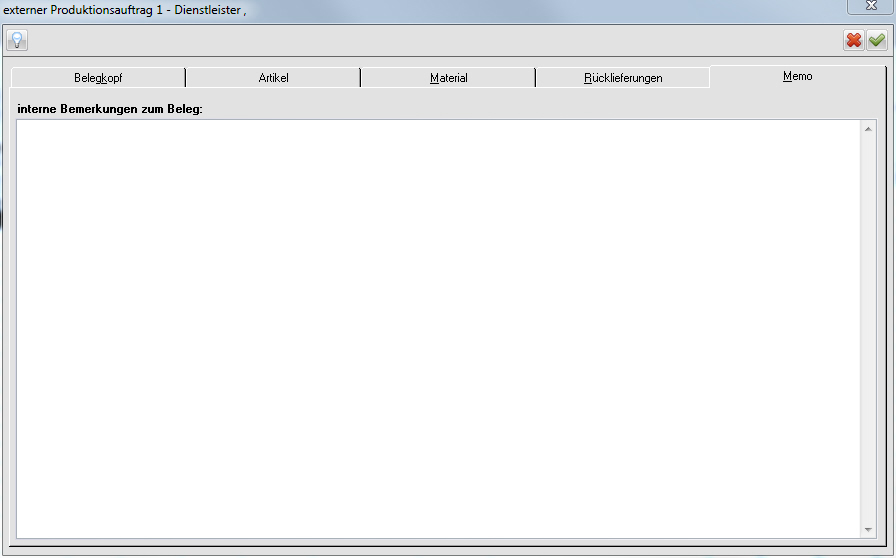The image size is (896, 558).
Task: Cancel with the red X icon
Action: (x=854, y=40)
